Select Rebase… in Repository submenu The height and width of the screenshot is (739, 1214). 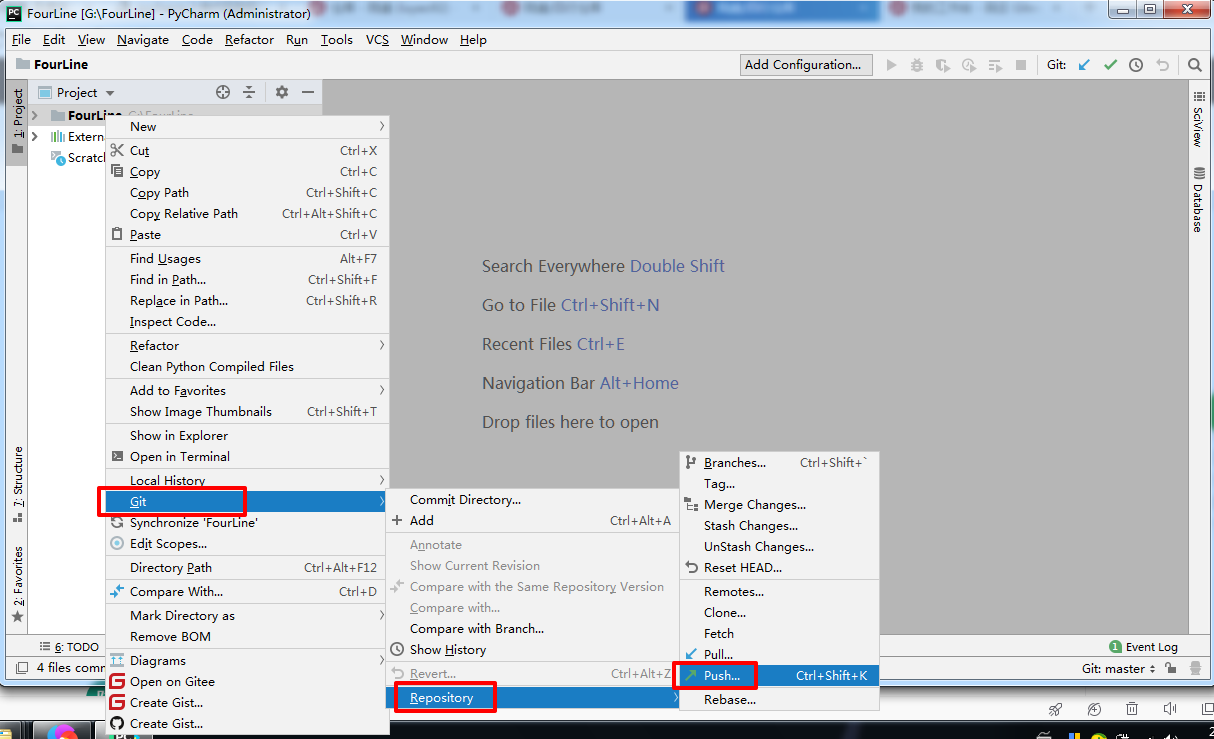(779, 699)
